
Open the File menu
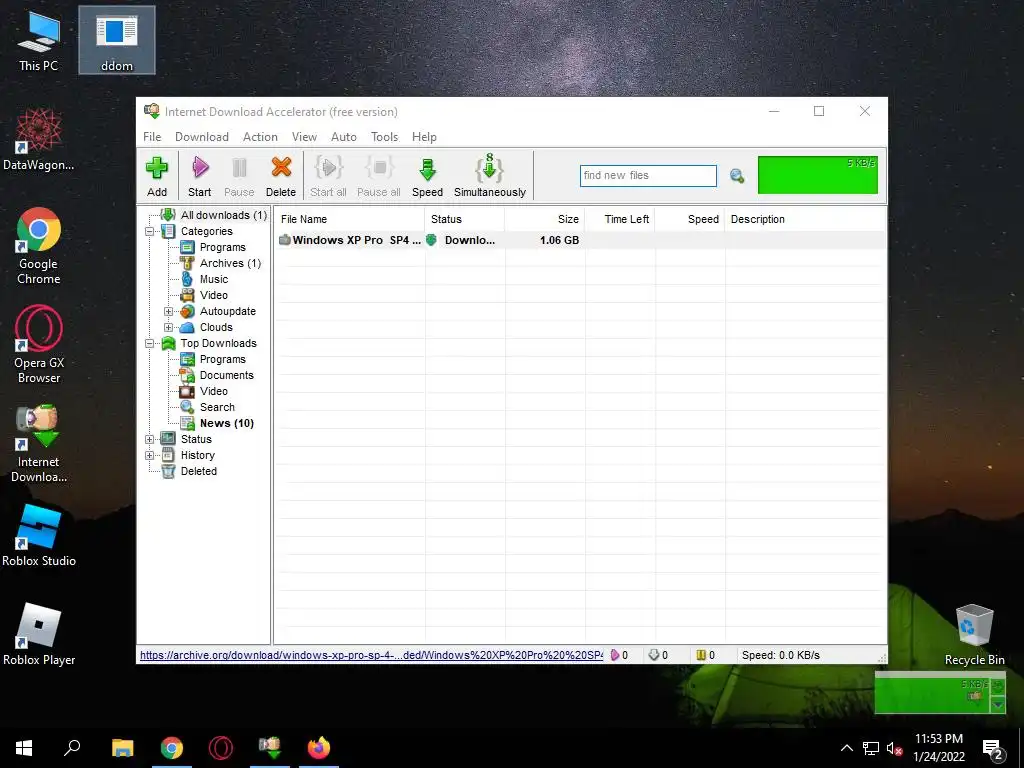(152, 136)
